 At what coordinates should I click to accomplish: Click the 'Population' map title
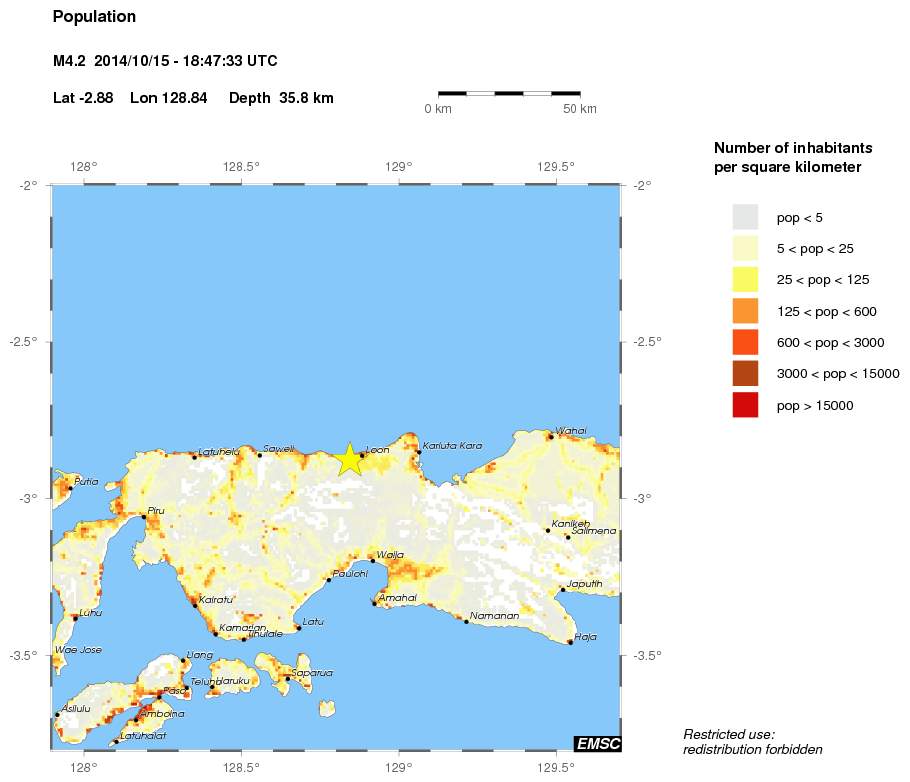click(94, 17)
